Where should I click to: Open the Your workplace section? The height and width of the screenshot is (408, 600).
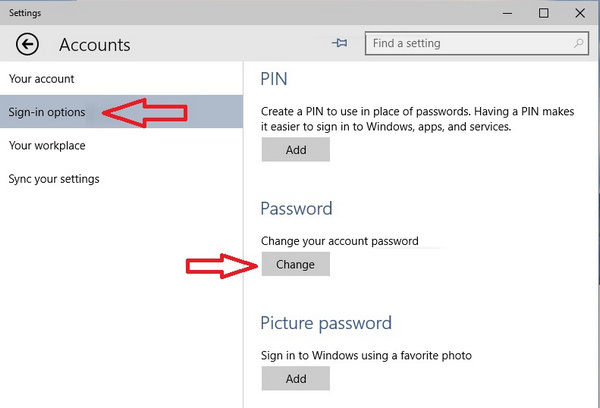47,146
